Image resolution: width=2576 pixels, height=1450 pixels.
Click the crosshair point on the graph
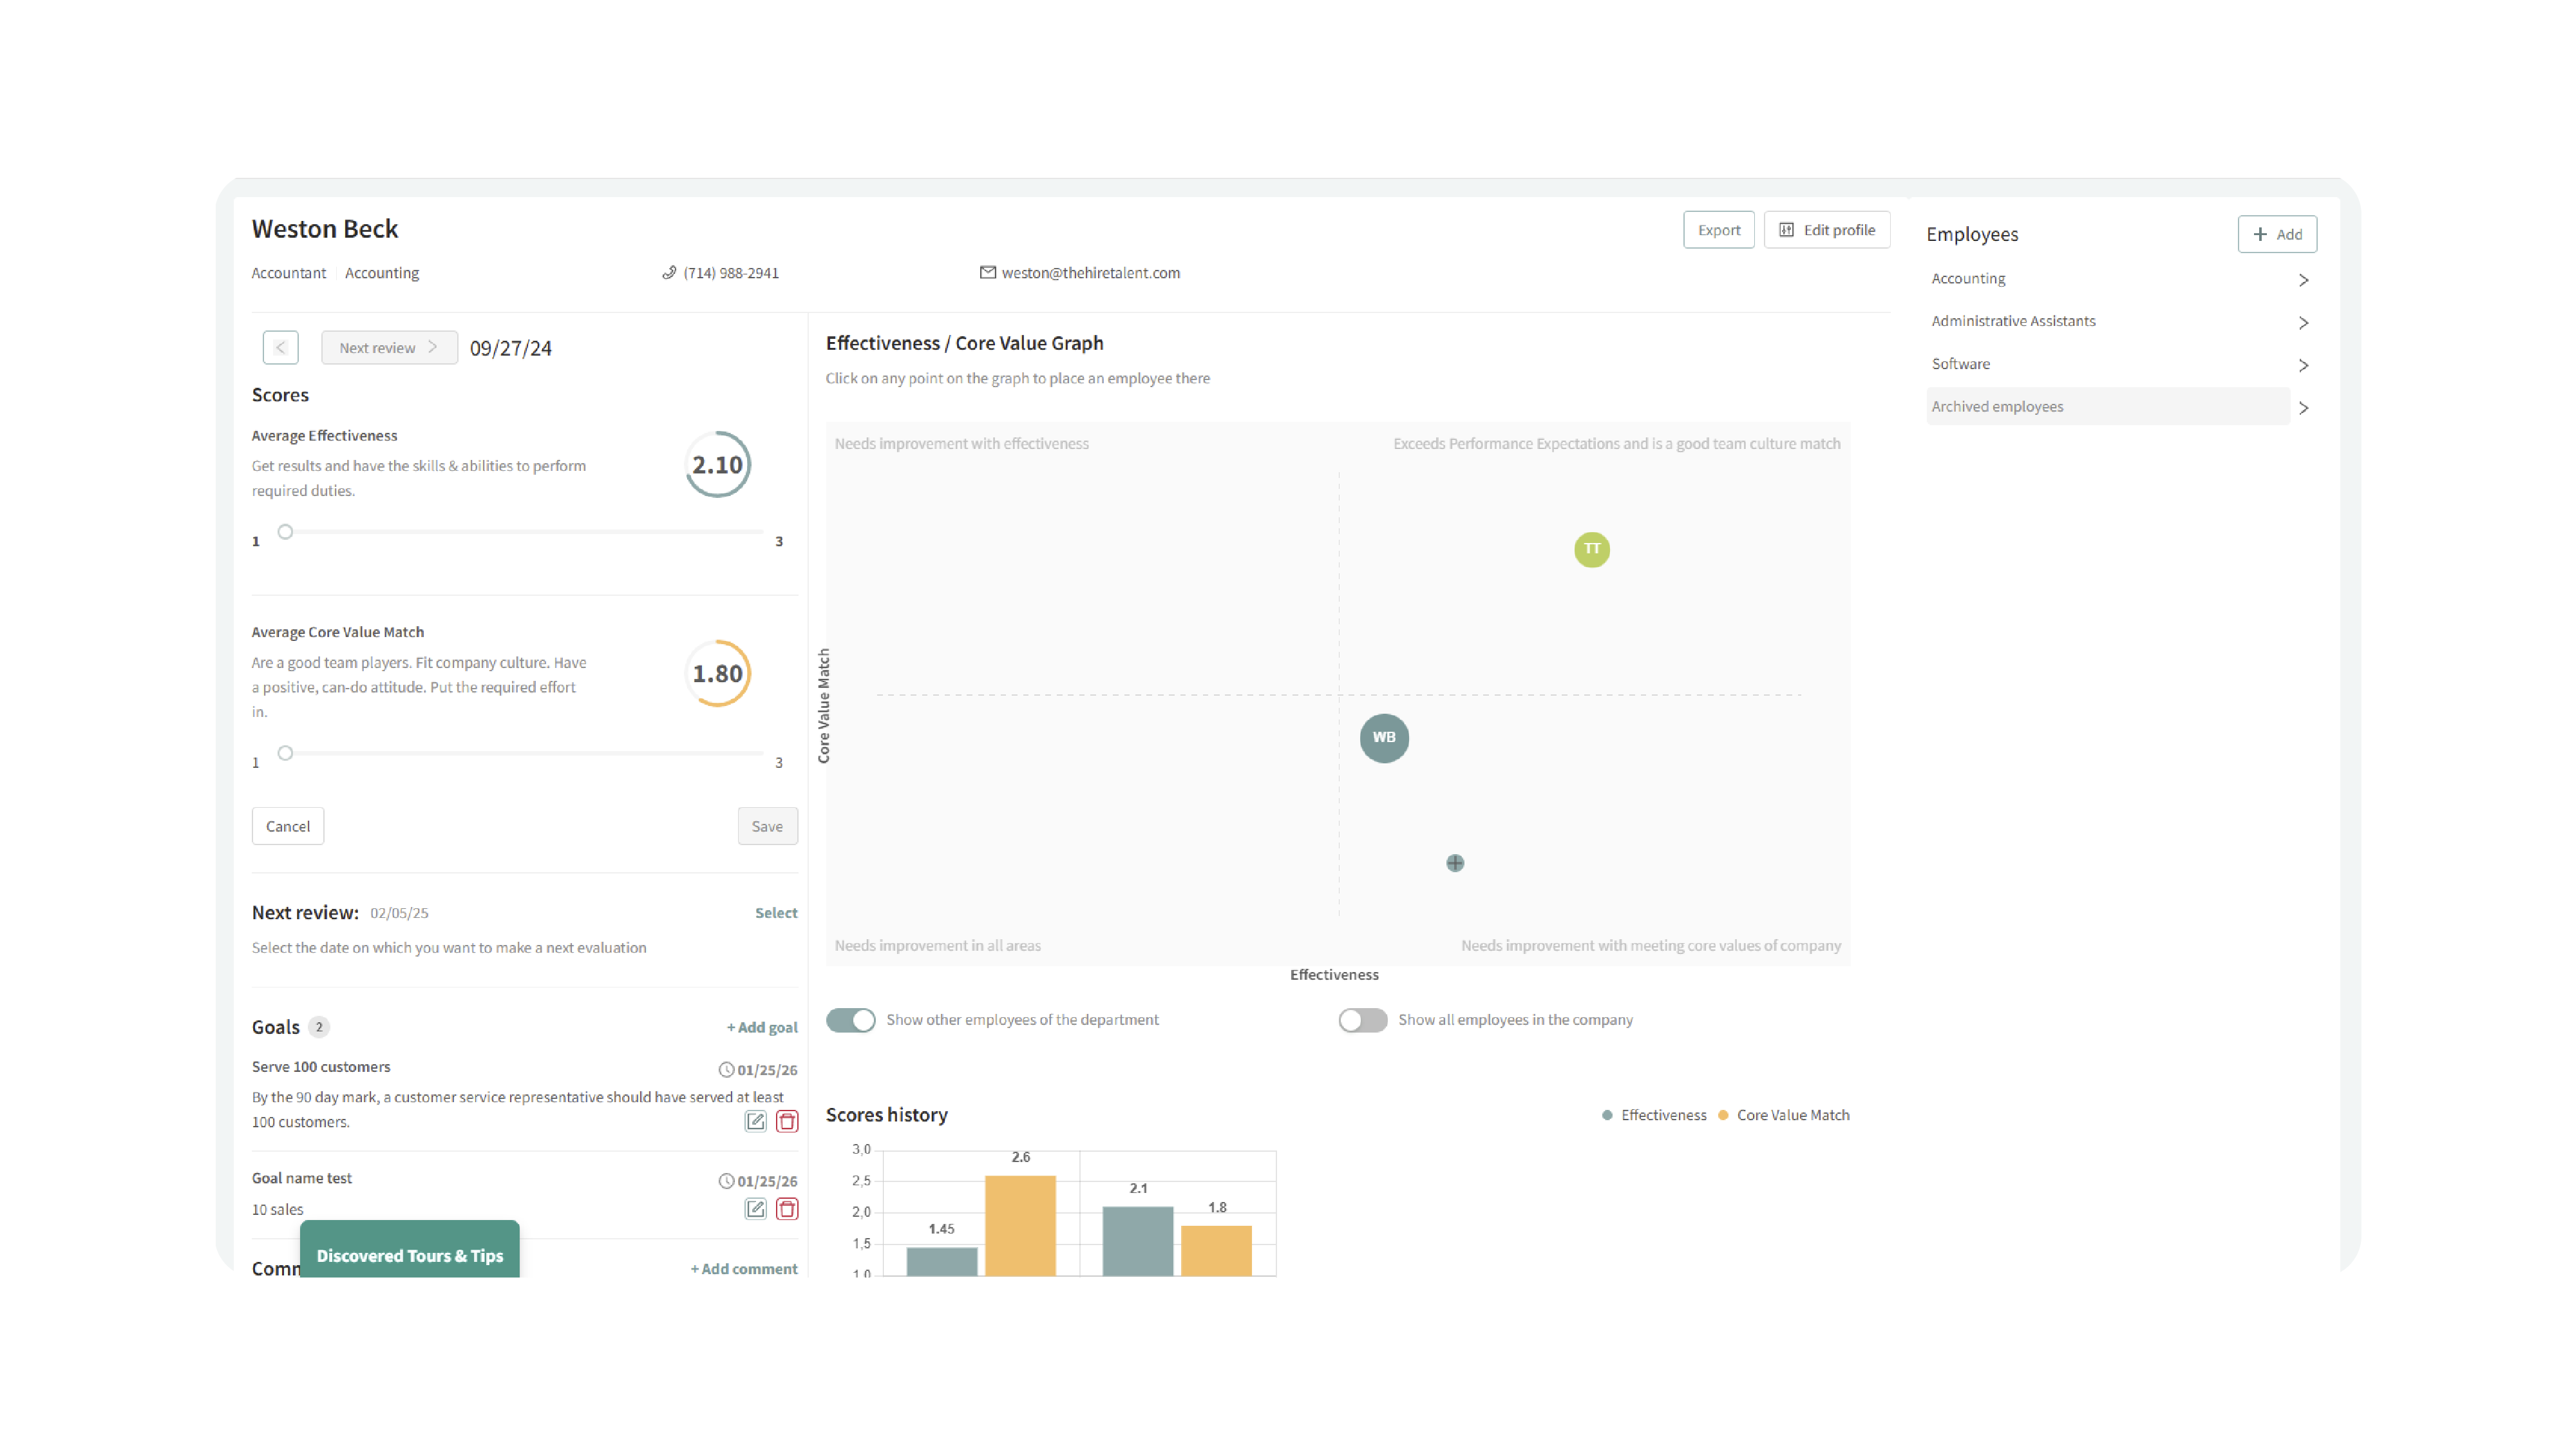coord(1455,863)
